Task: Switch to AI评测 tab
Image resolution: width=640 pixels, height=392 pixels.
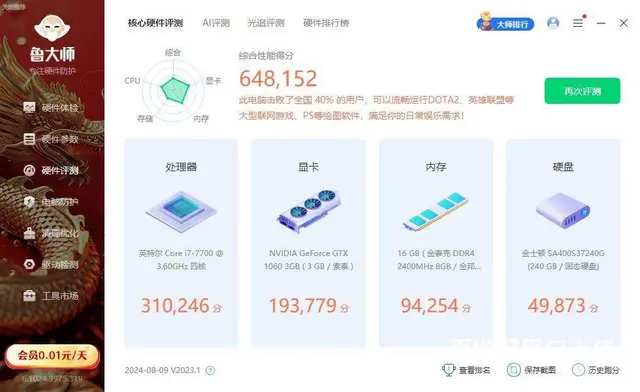Action: tap(216, 23)
